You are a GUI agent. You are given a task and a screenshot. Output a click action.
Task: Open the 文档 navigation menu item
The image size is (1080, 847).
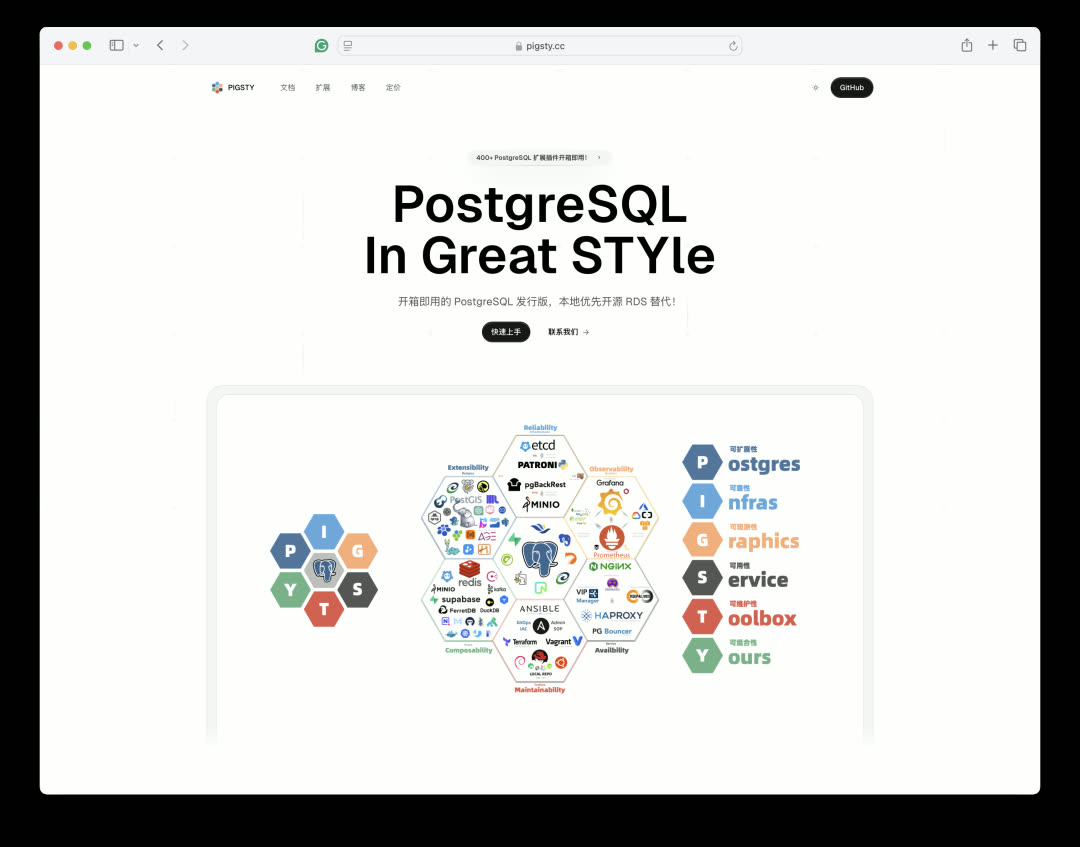click(288, 88)
